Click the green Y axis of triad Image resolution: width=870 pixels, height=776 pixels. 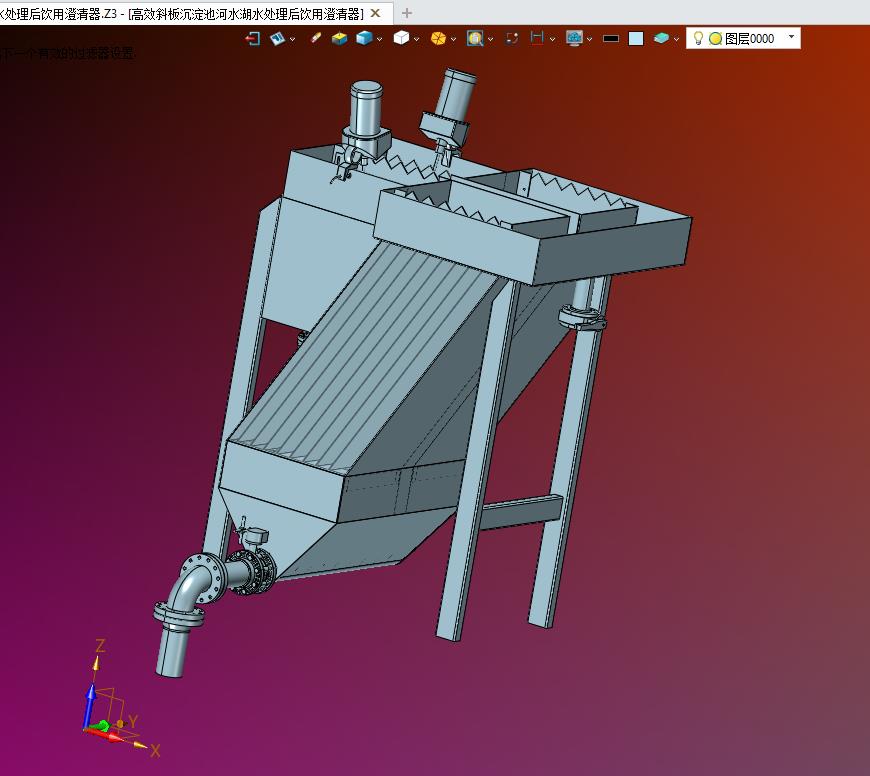[102, 725]
